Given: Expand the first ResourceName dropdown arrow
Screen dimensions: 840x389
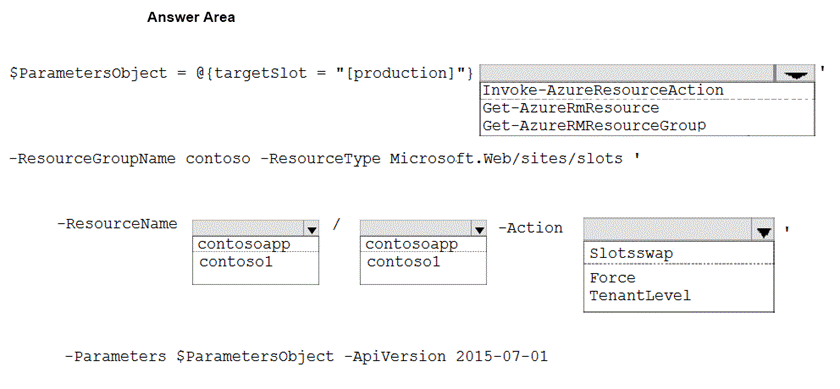Looking at the screenshot, I should pyautogui.click(x=311, y=228).
